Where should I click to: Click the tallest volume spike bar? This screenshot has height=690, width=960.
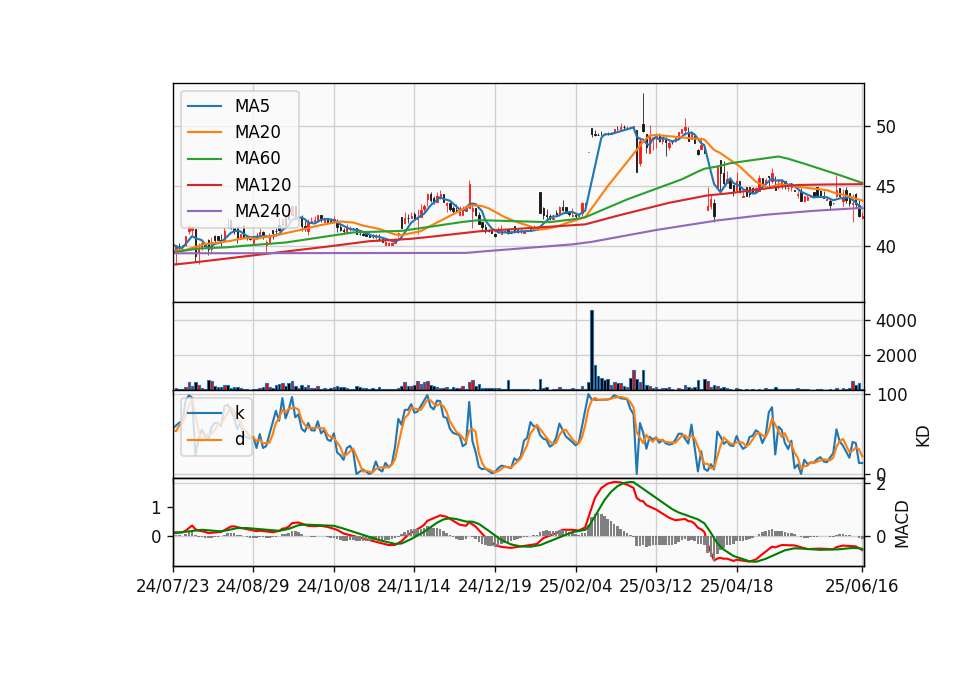[x=592, y=350]
